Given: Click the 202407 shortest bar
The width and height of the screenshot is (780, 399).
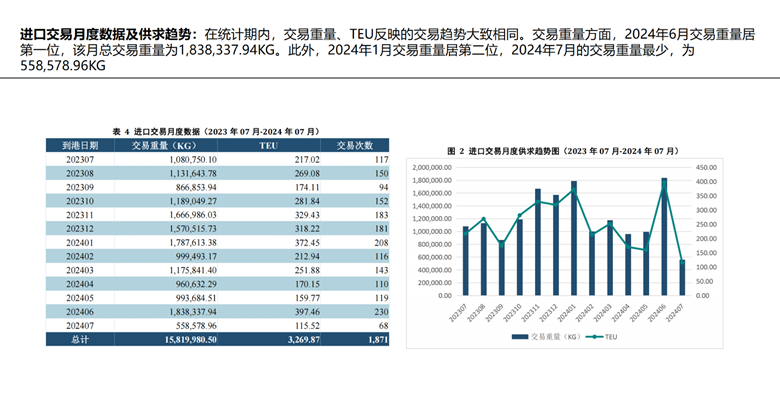Looking at the screenshot, I should click(x=682, y=278).
